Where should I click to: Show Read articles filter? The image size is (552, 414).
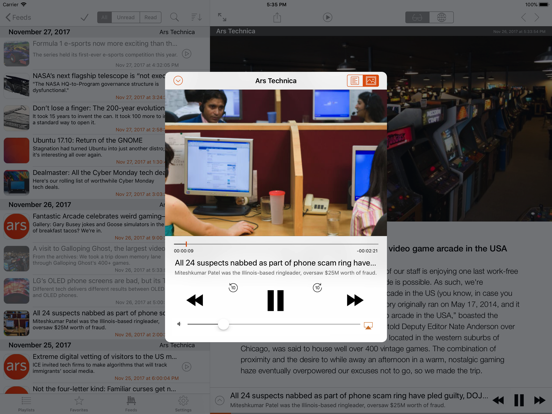[x=151, y=17]
